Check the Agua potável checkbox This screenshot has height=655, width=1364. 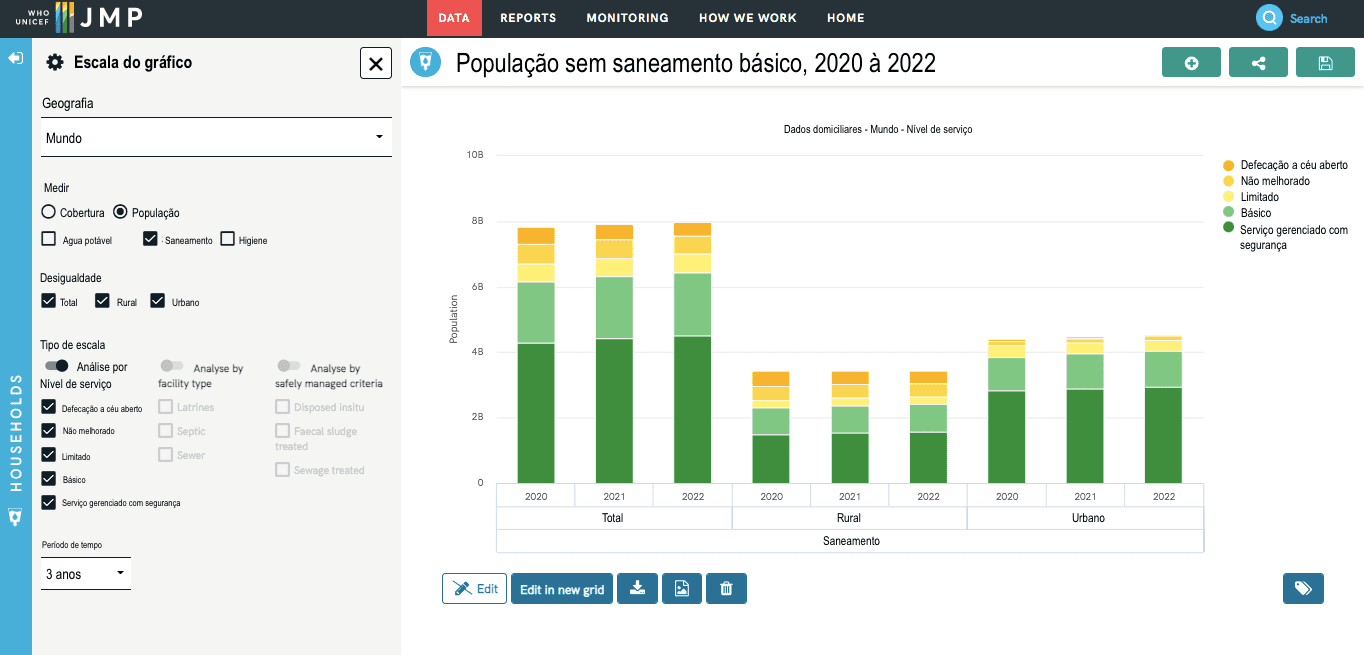coord(49,239)
